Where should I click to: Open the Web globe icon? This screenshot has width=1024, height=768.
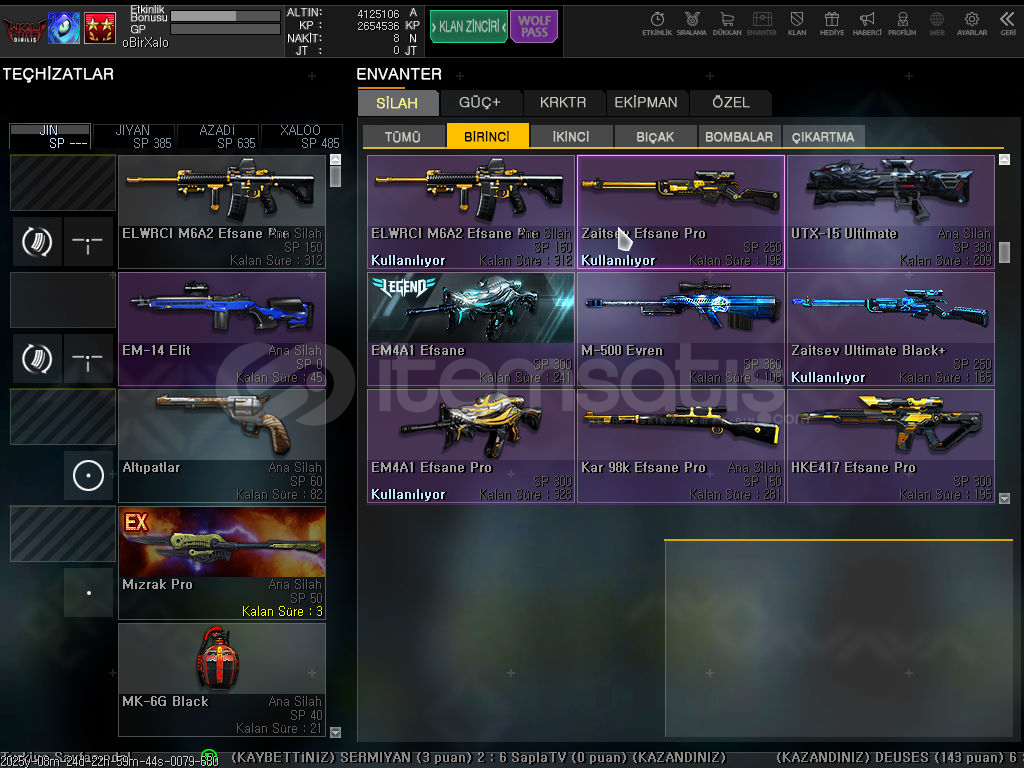point(937,24)
